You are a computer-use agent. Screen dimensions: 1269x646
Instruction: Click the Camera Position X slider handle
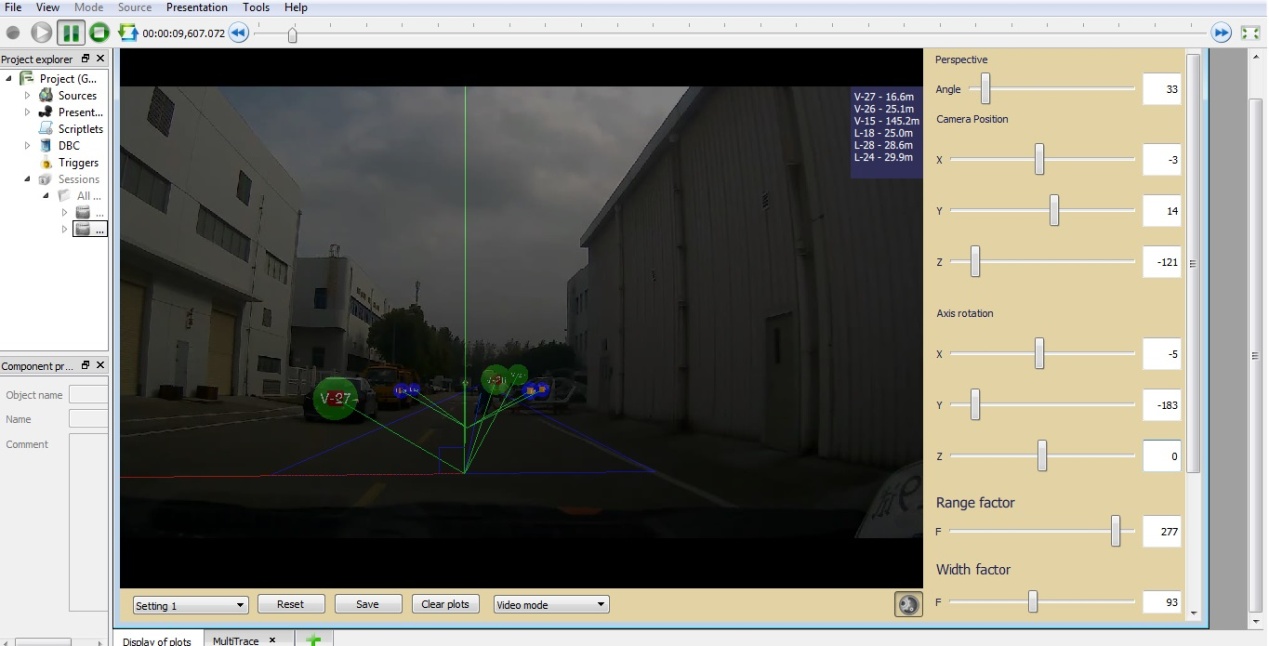1039,158
